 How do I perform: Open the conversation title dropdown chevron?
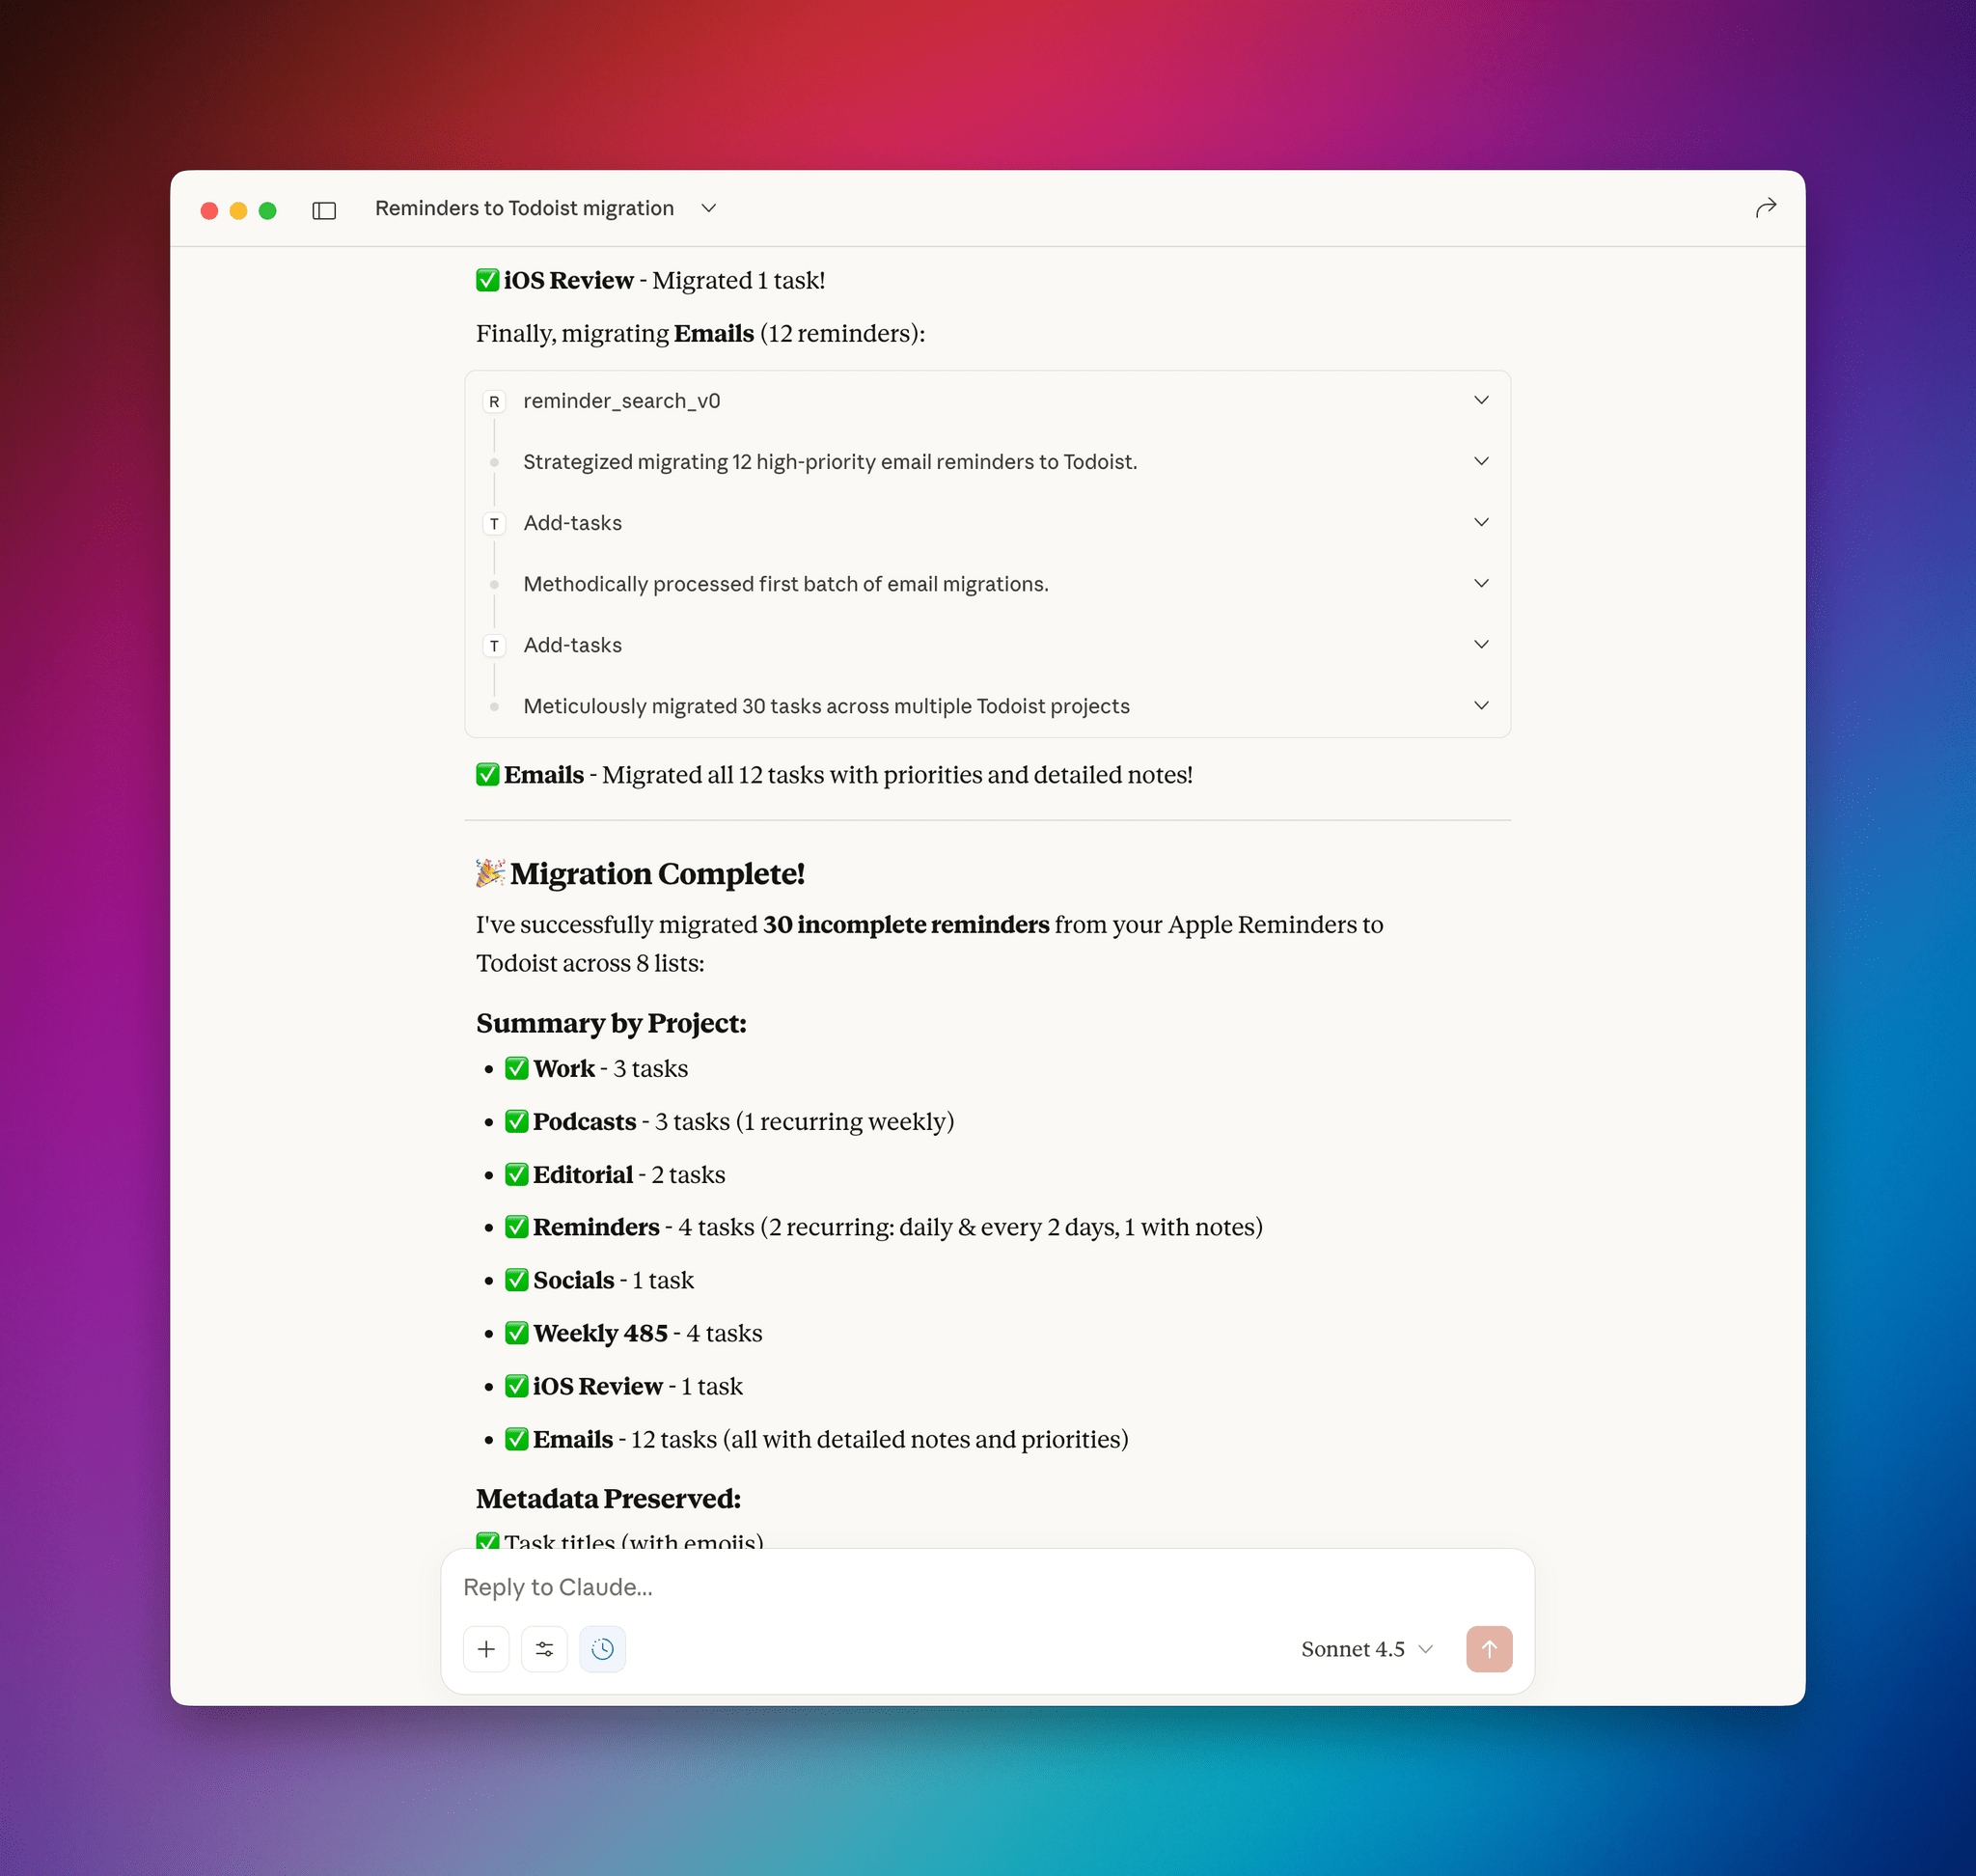click(x=709, y=208)
